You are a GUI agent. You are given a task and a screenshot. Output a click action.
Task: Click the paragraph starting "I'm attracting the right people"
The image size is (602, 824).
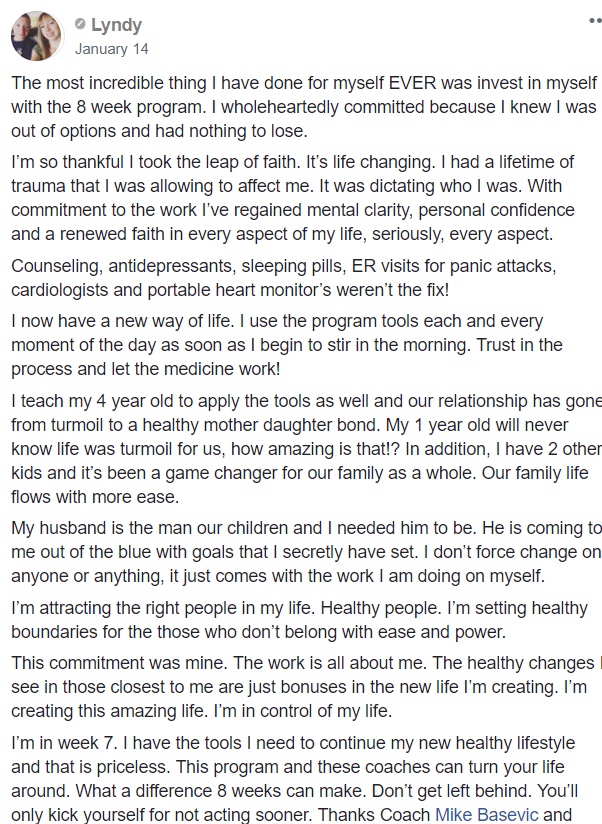pyautogui.click(x=299, y=620)
